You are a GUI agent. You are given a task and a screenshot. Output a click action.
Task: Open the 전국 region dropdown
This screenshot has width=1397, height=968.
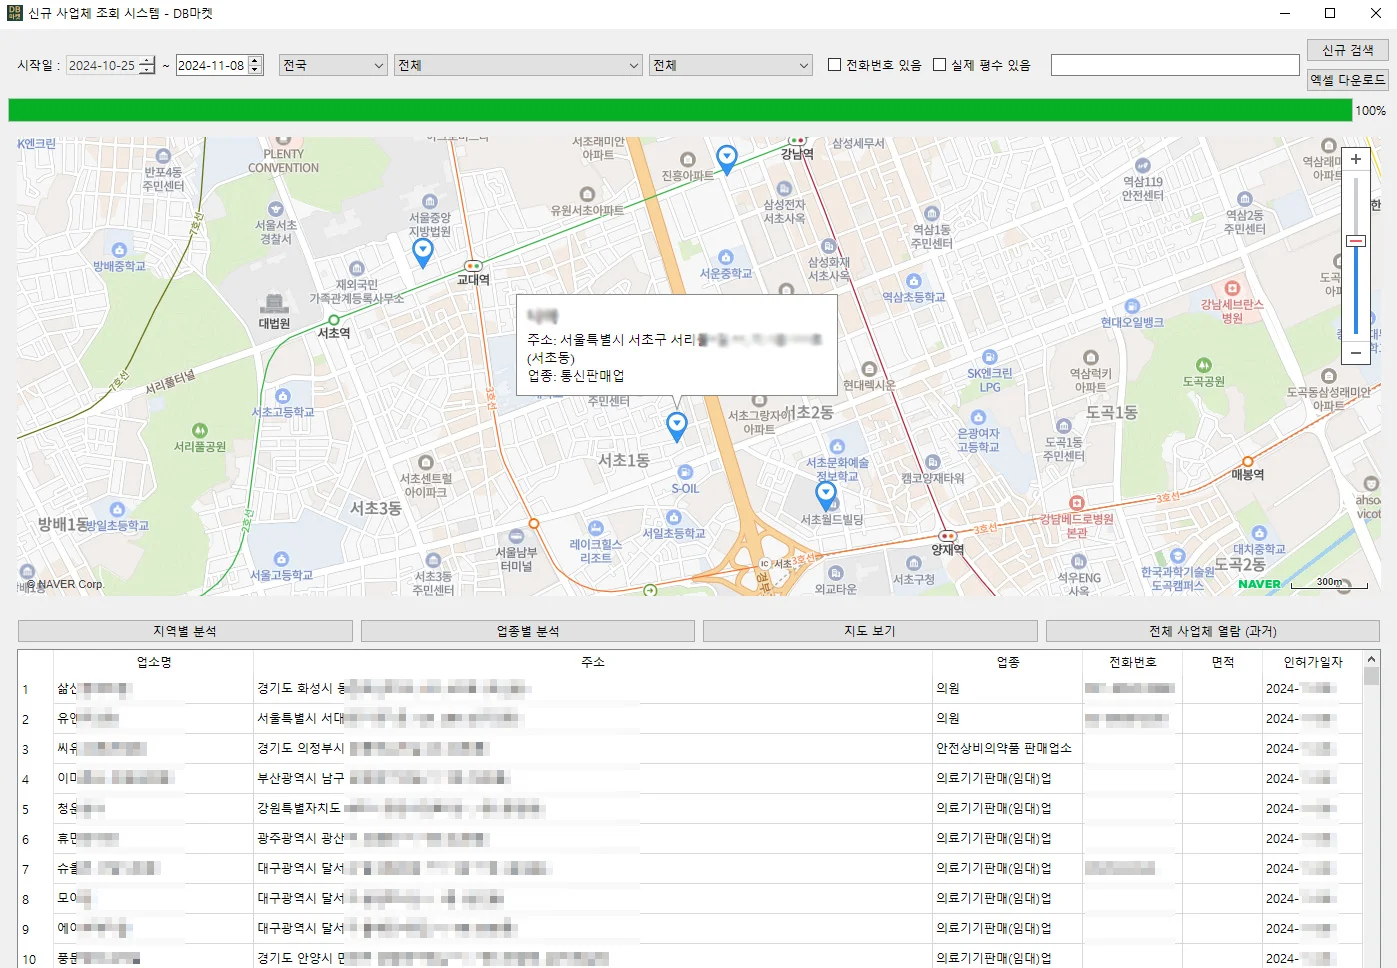click(333, 65)
